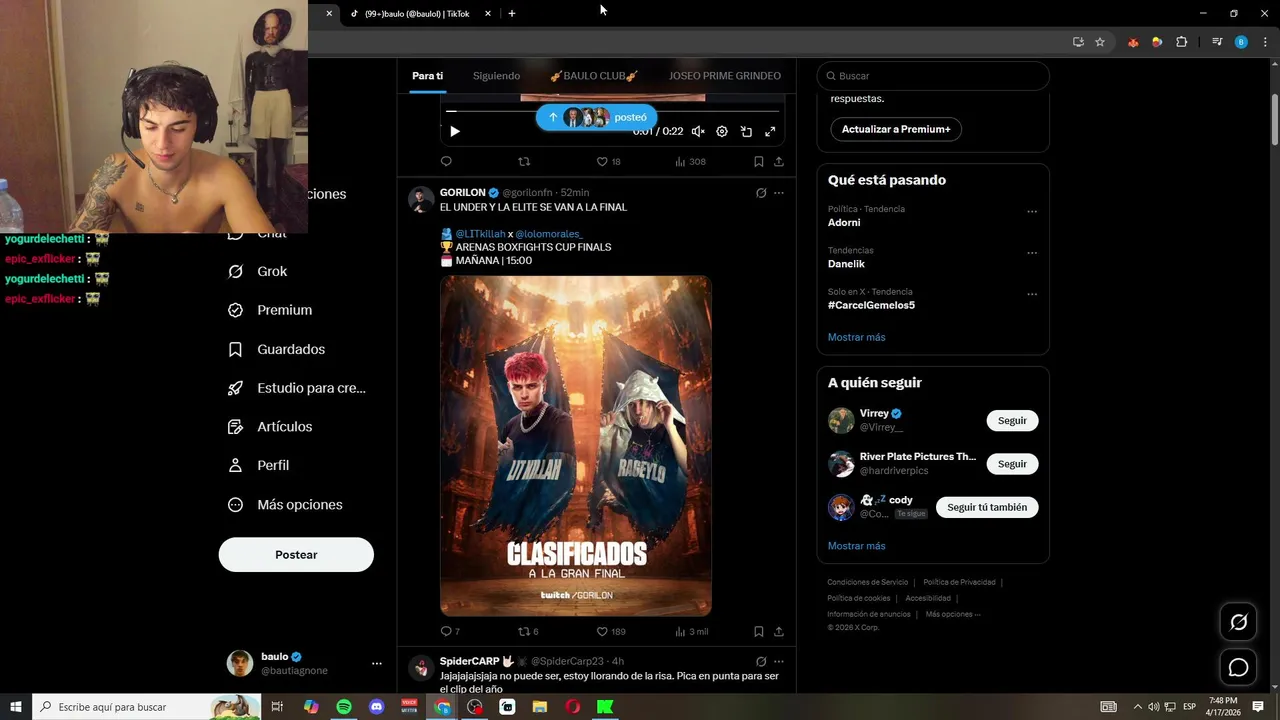This screenshot has height=720, width=1280.
Task: Repost the top video post
Action: (x=523, y=161)
